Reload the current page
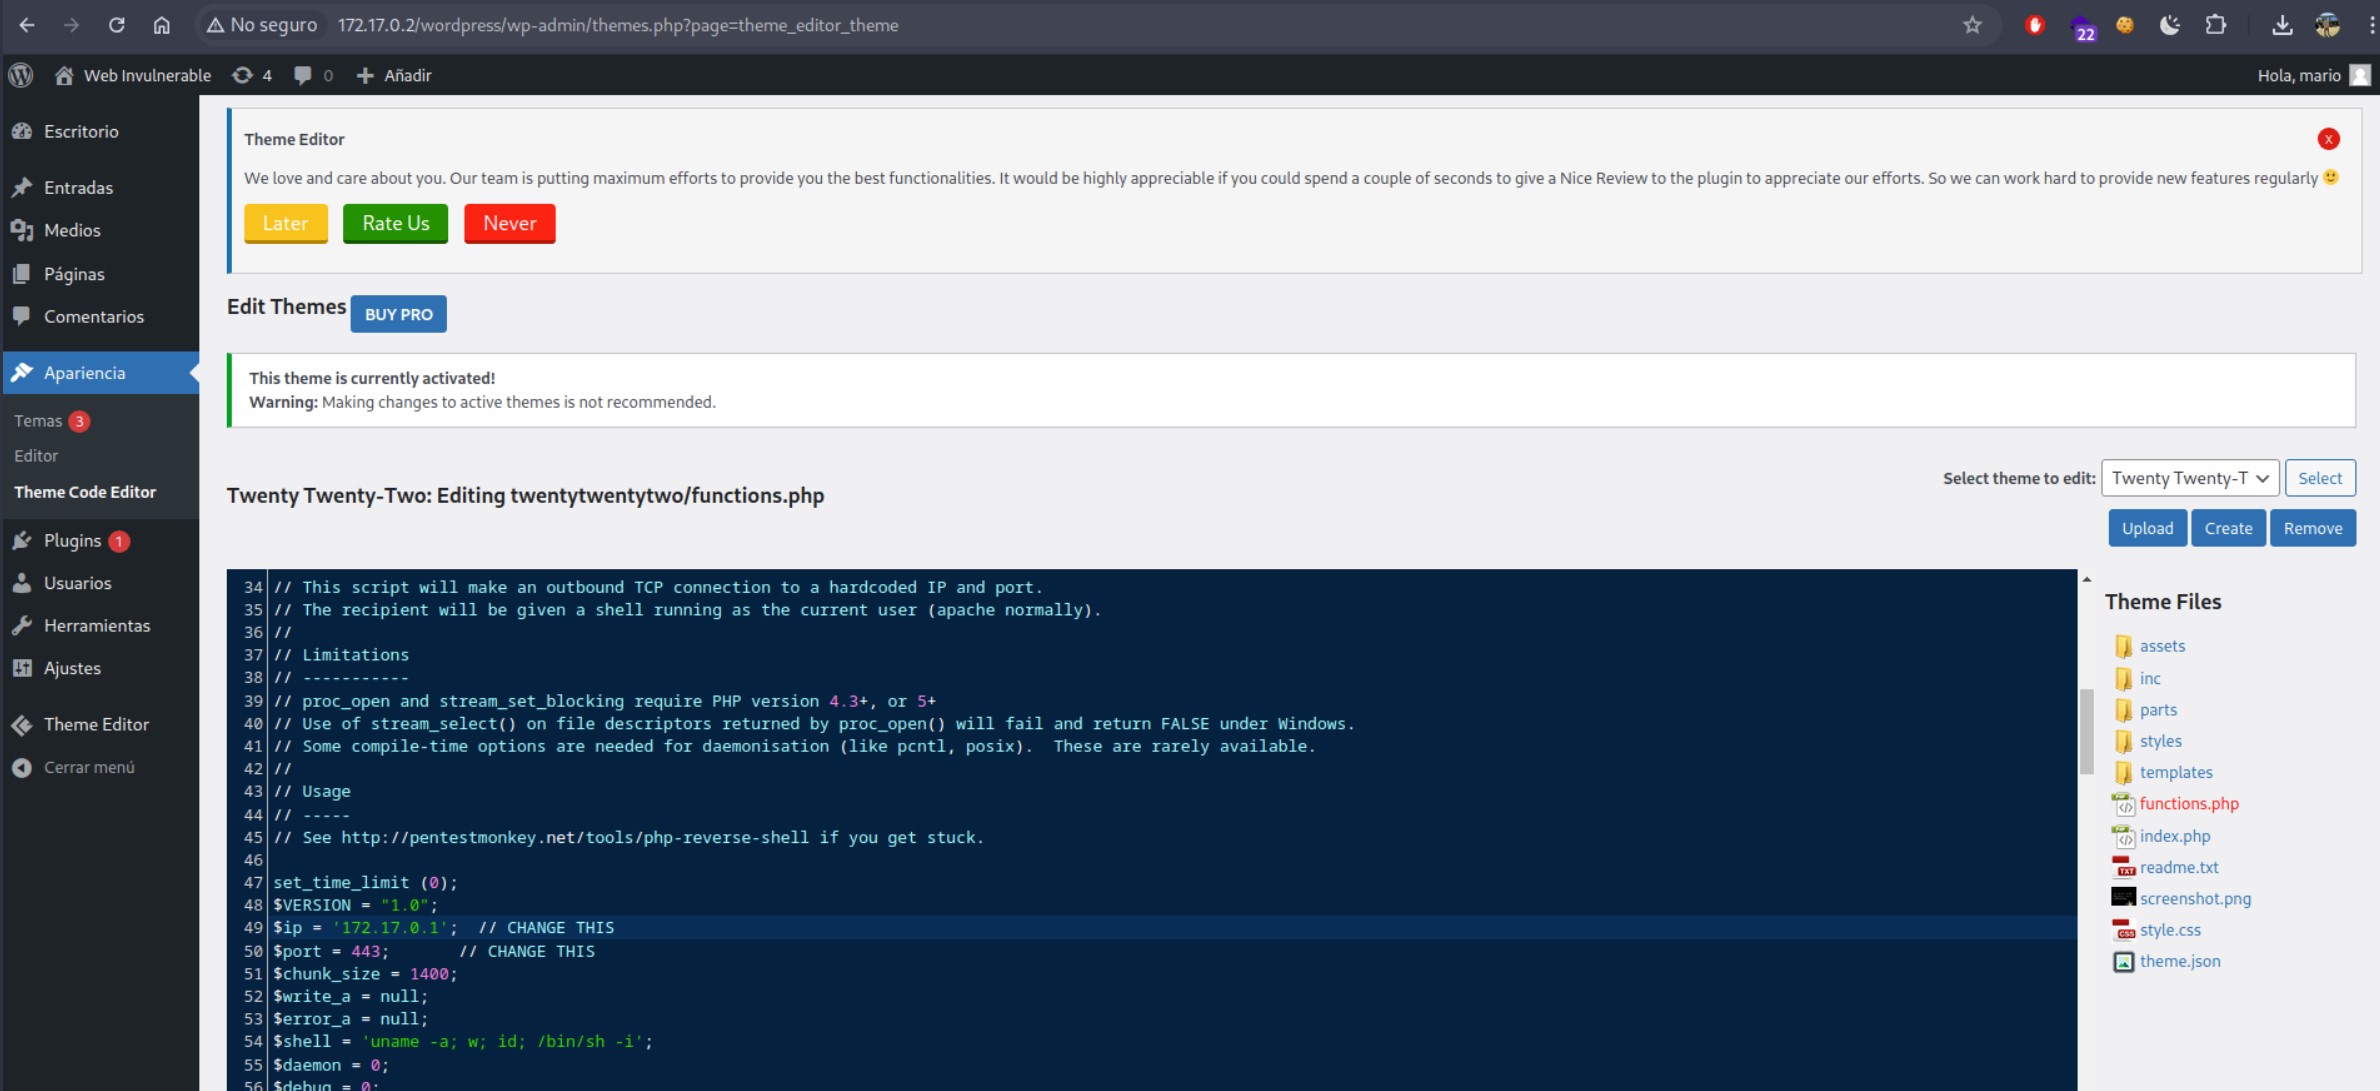 pyautogui.click(x=117, y=25)
